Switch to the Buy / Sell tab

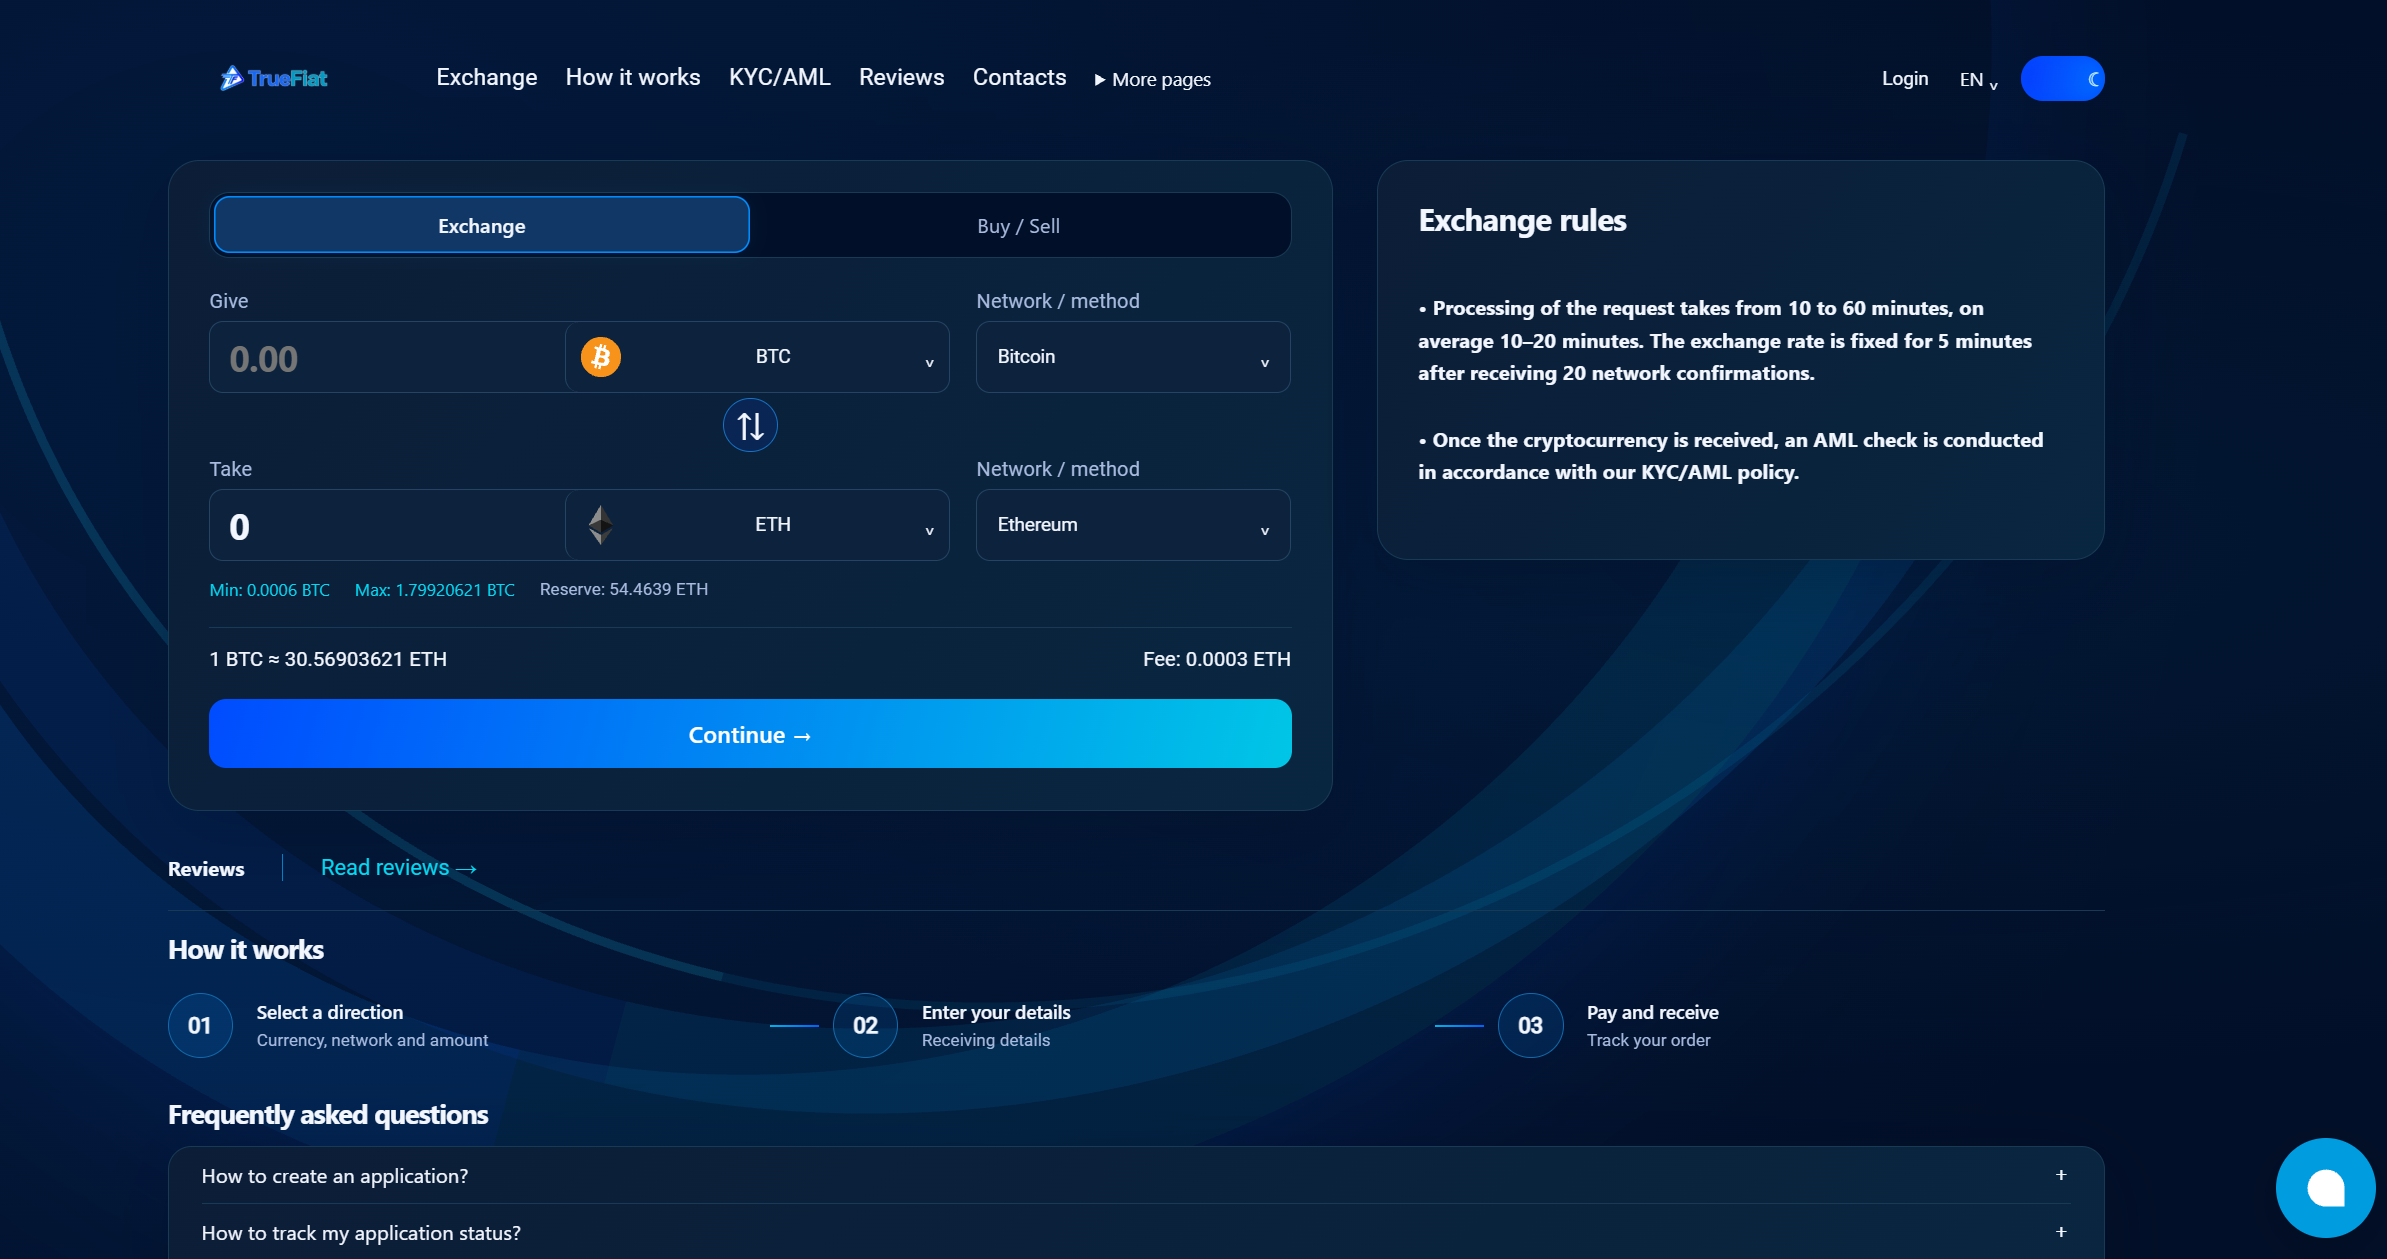pos(1019,226)
